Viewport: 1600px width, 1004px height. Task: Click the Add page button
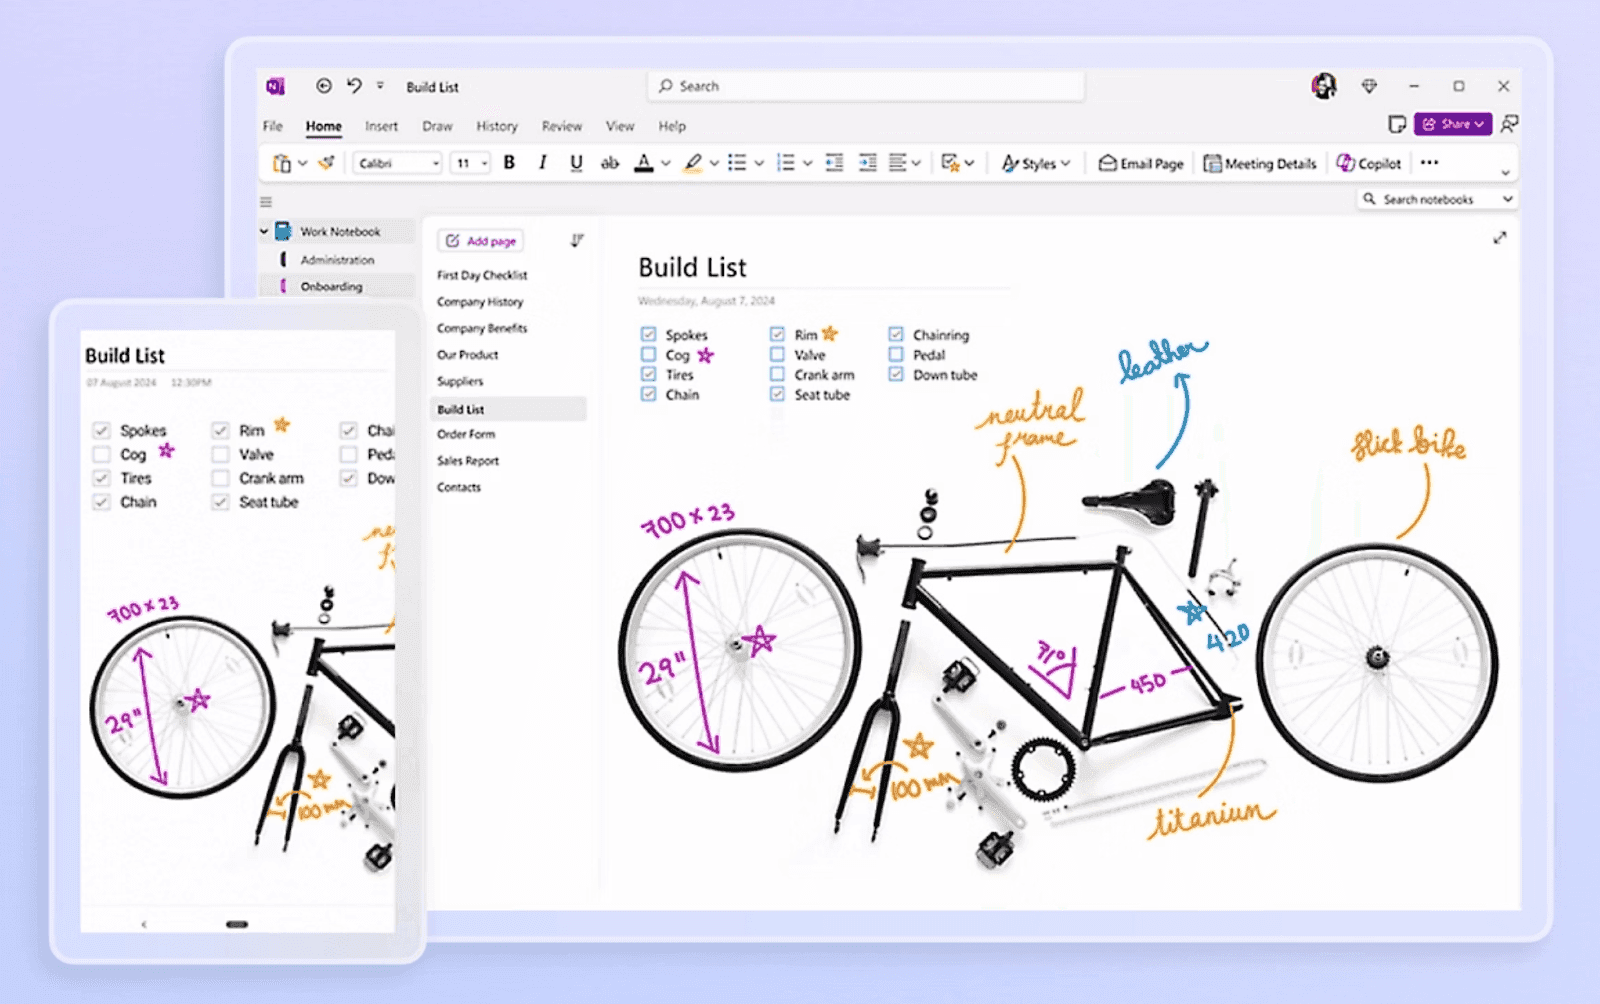(480, 240)
